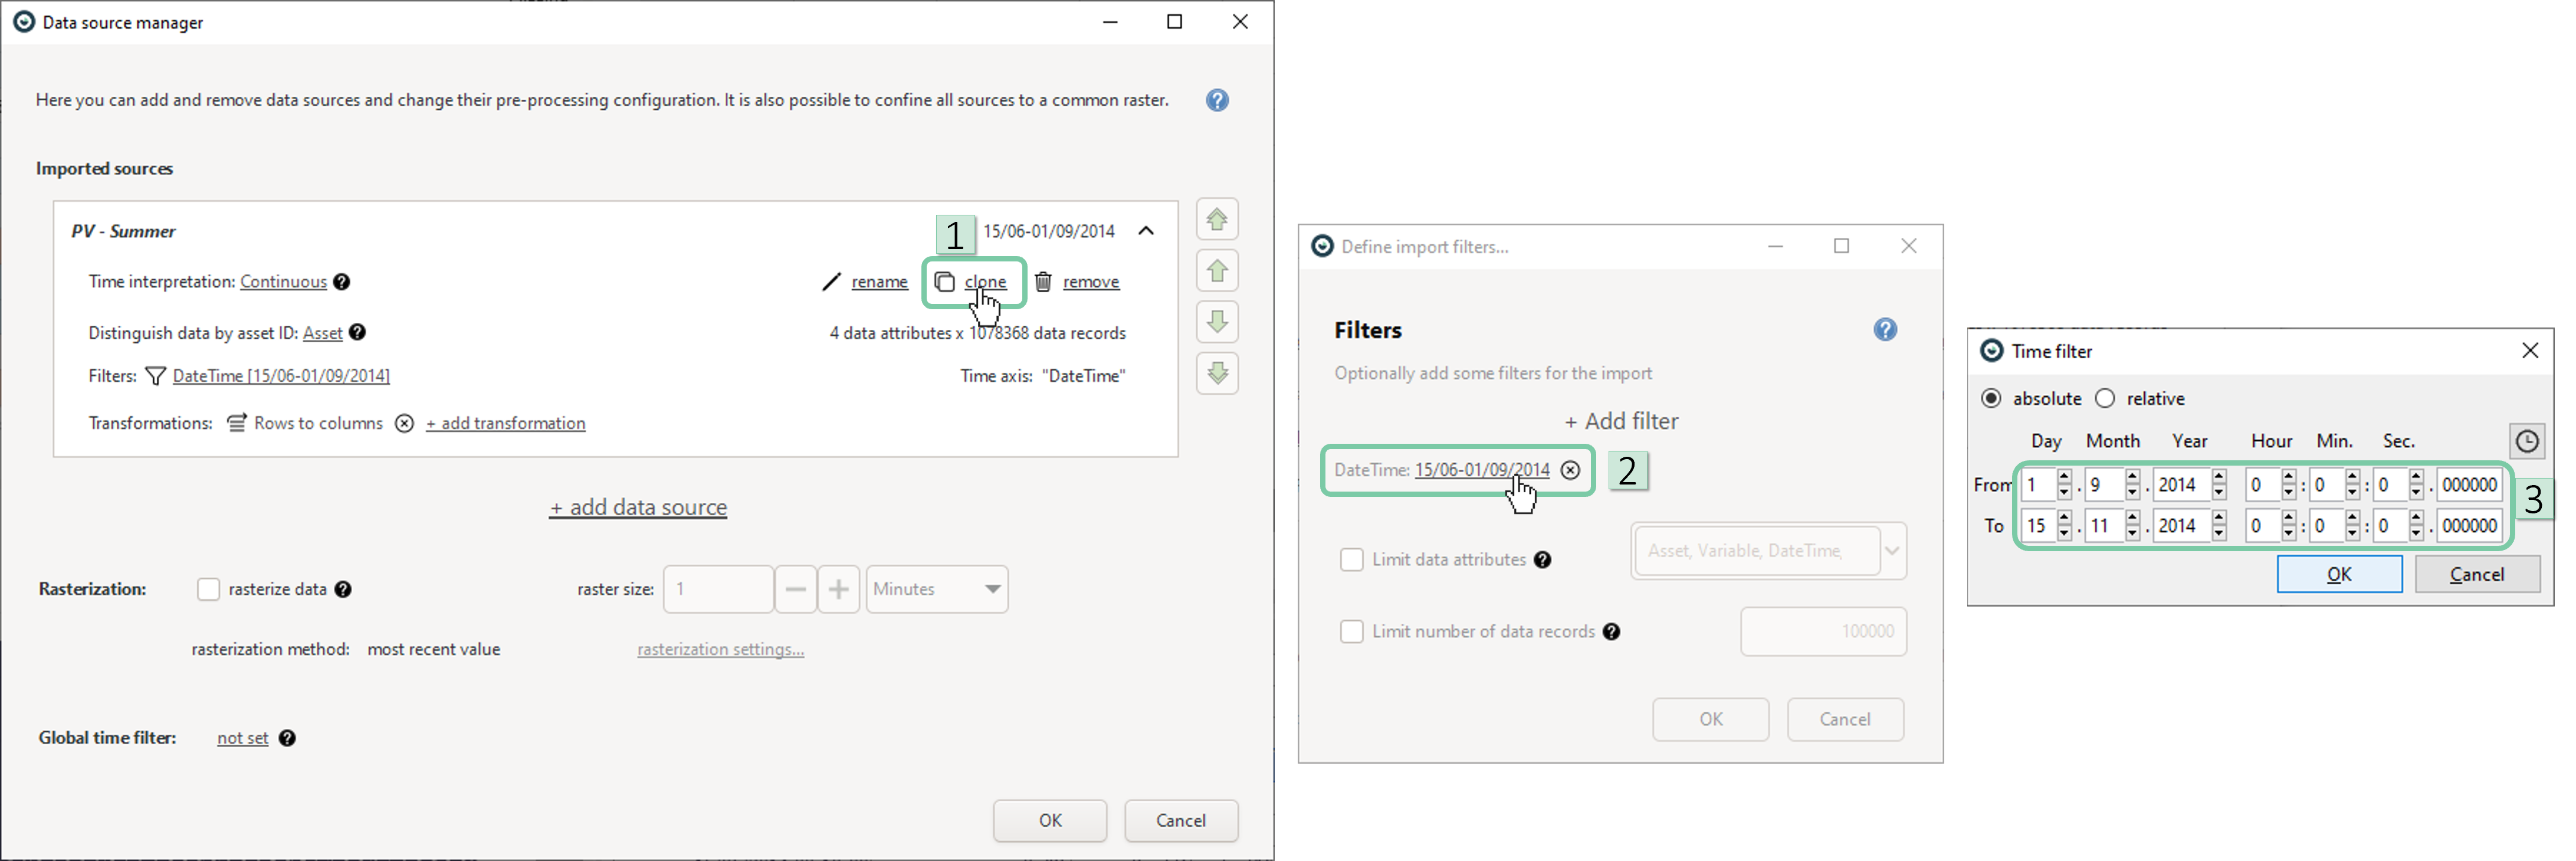Move PV - Summer source down one
The width and height of the screenshot is (2576, 861).
[1217, 322]
